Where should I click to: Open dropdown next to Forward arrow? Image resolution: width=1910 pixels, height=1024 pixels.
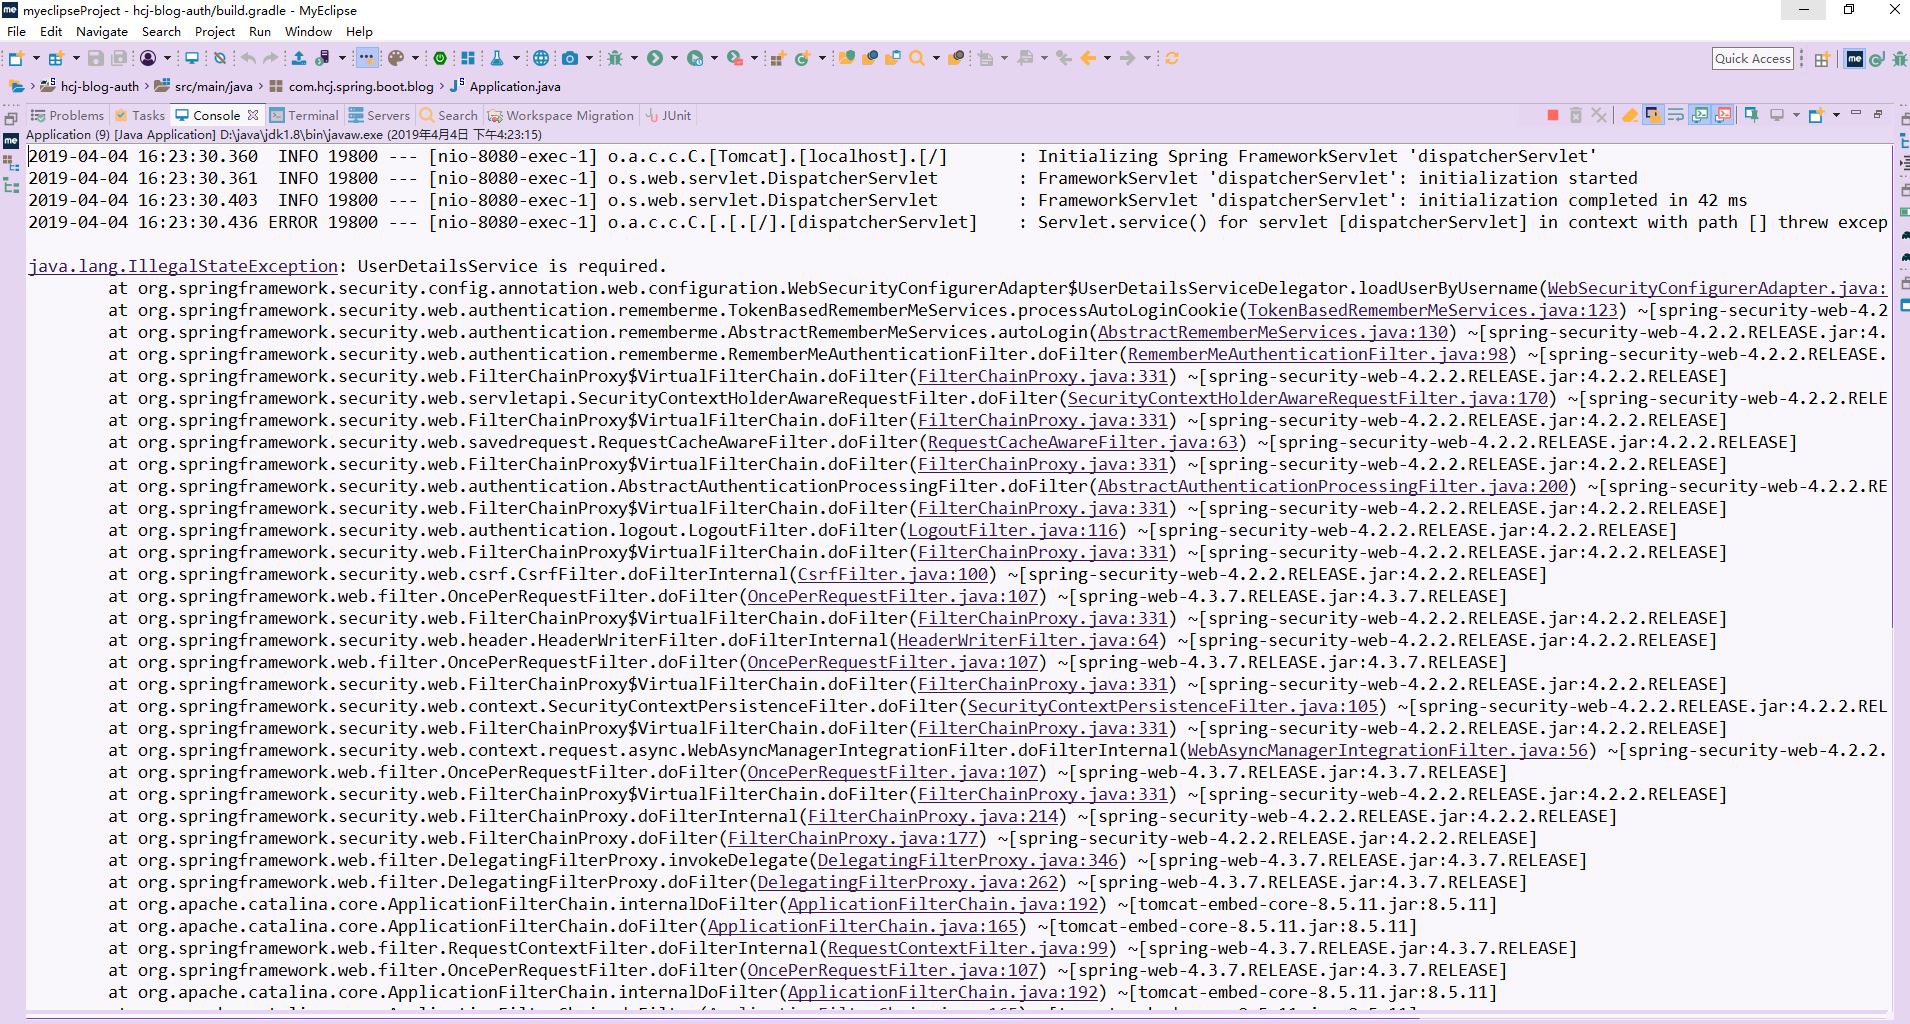pos(1147,59)
